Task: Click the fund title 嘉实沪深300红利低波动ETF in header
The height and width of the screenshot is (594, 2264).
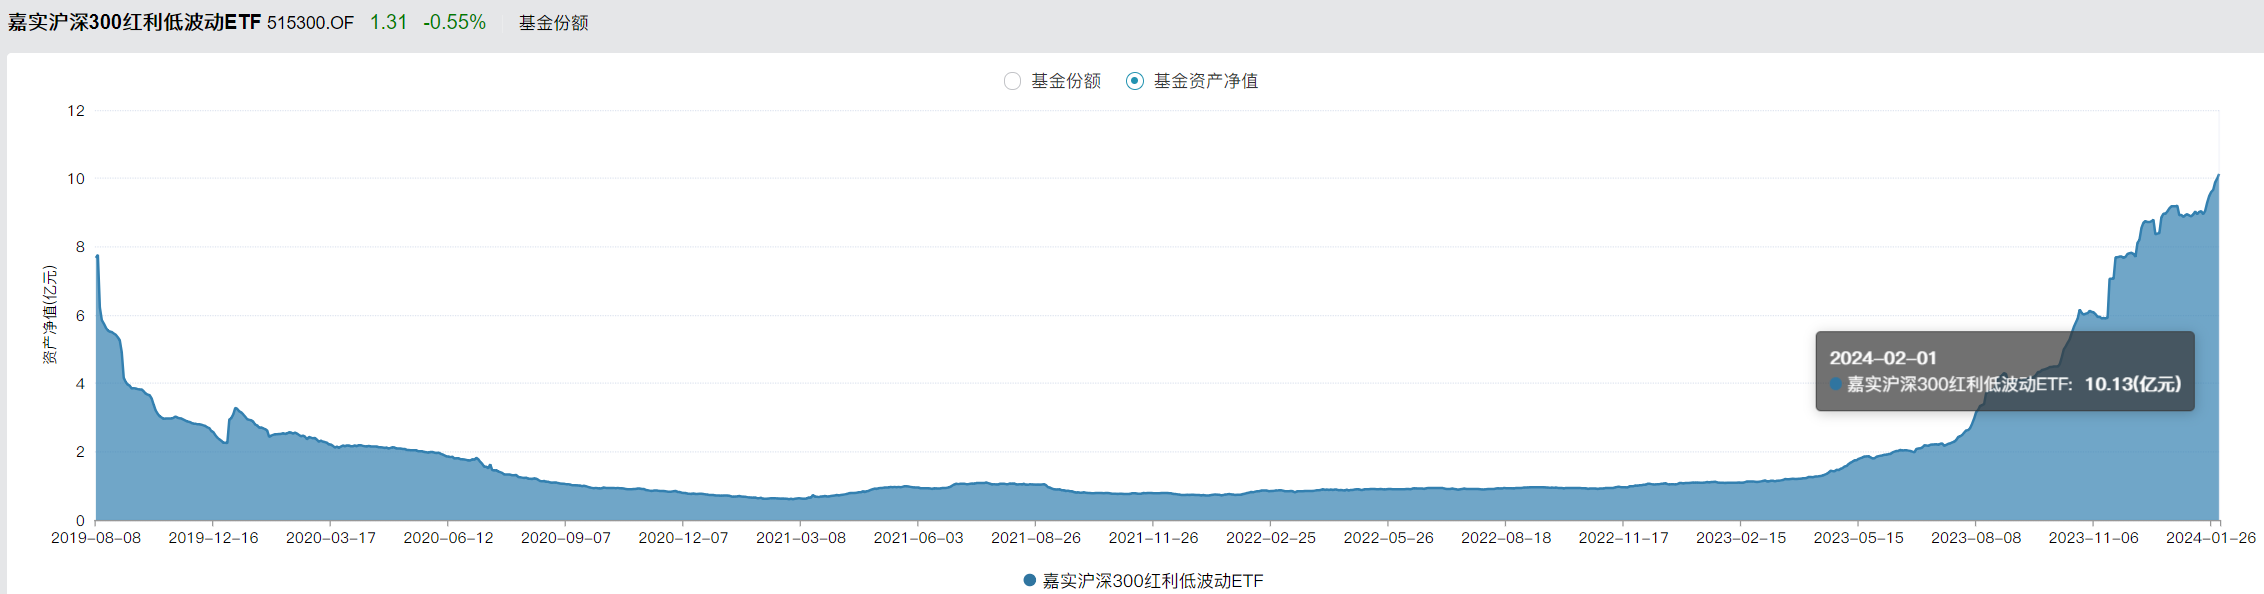Action: tap(134, 22)
